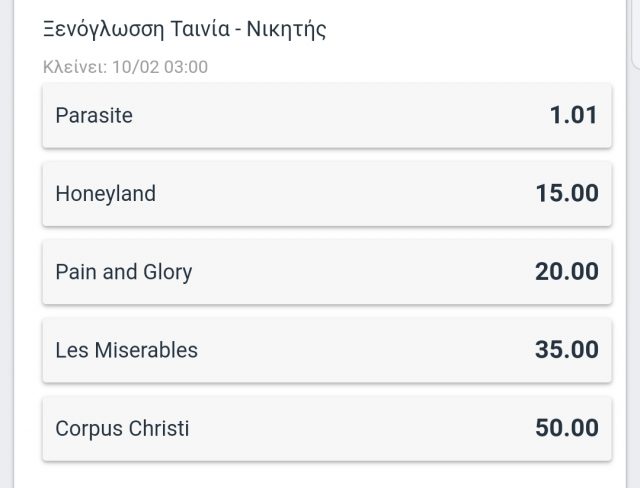640x488 pixels.
Task: Select the Parasite winner bet
Action: coord(327,115)
